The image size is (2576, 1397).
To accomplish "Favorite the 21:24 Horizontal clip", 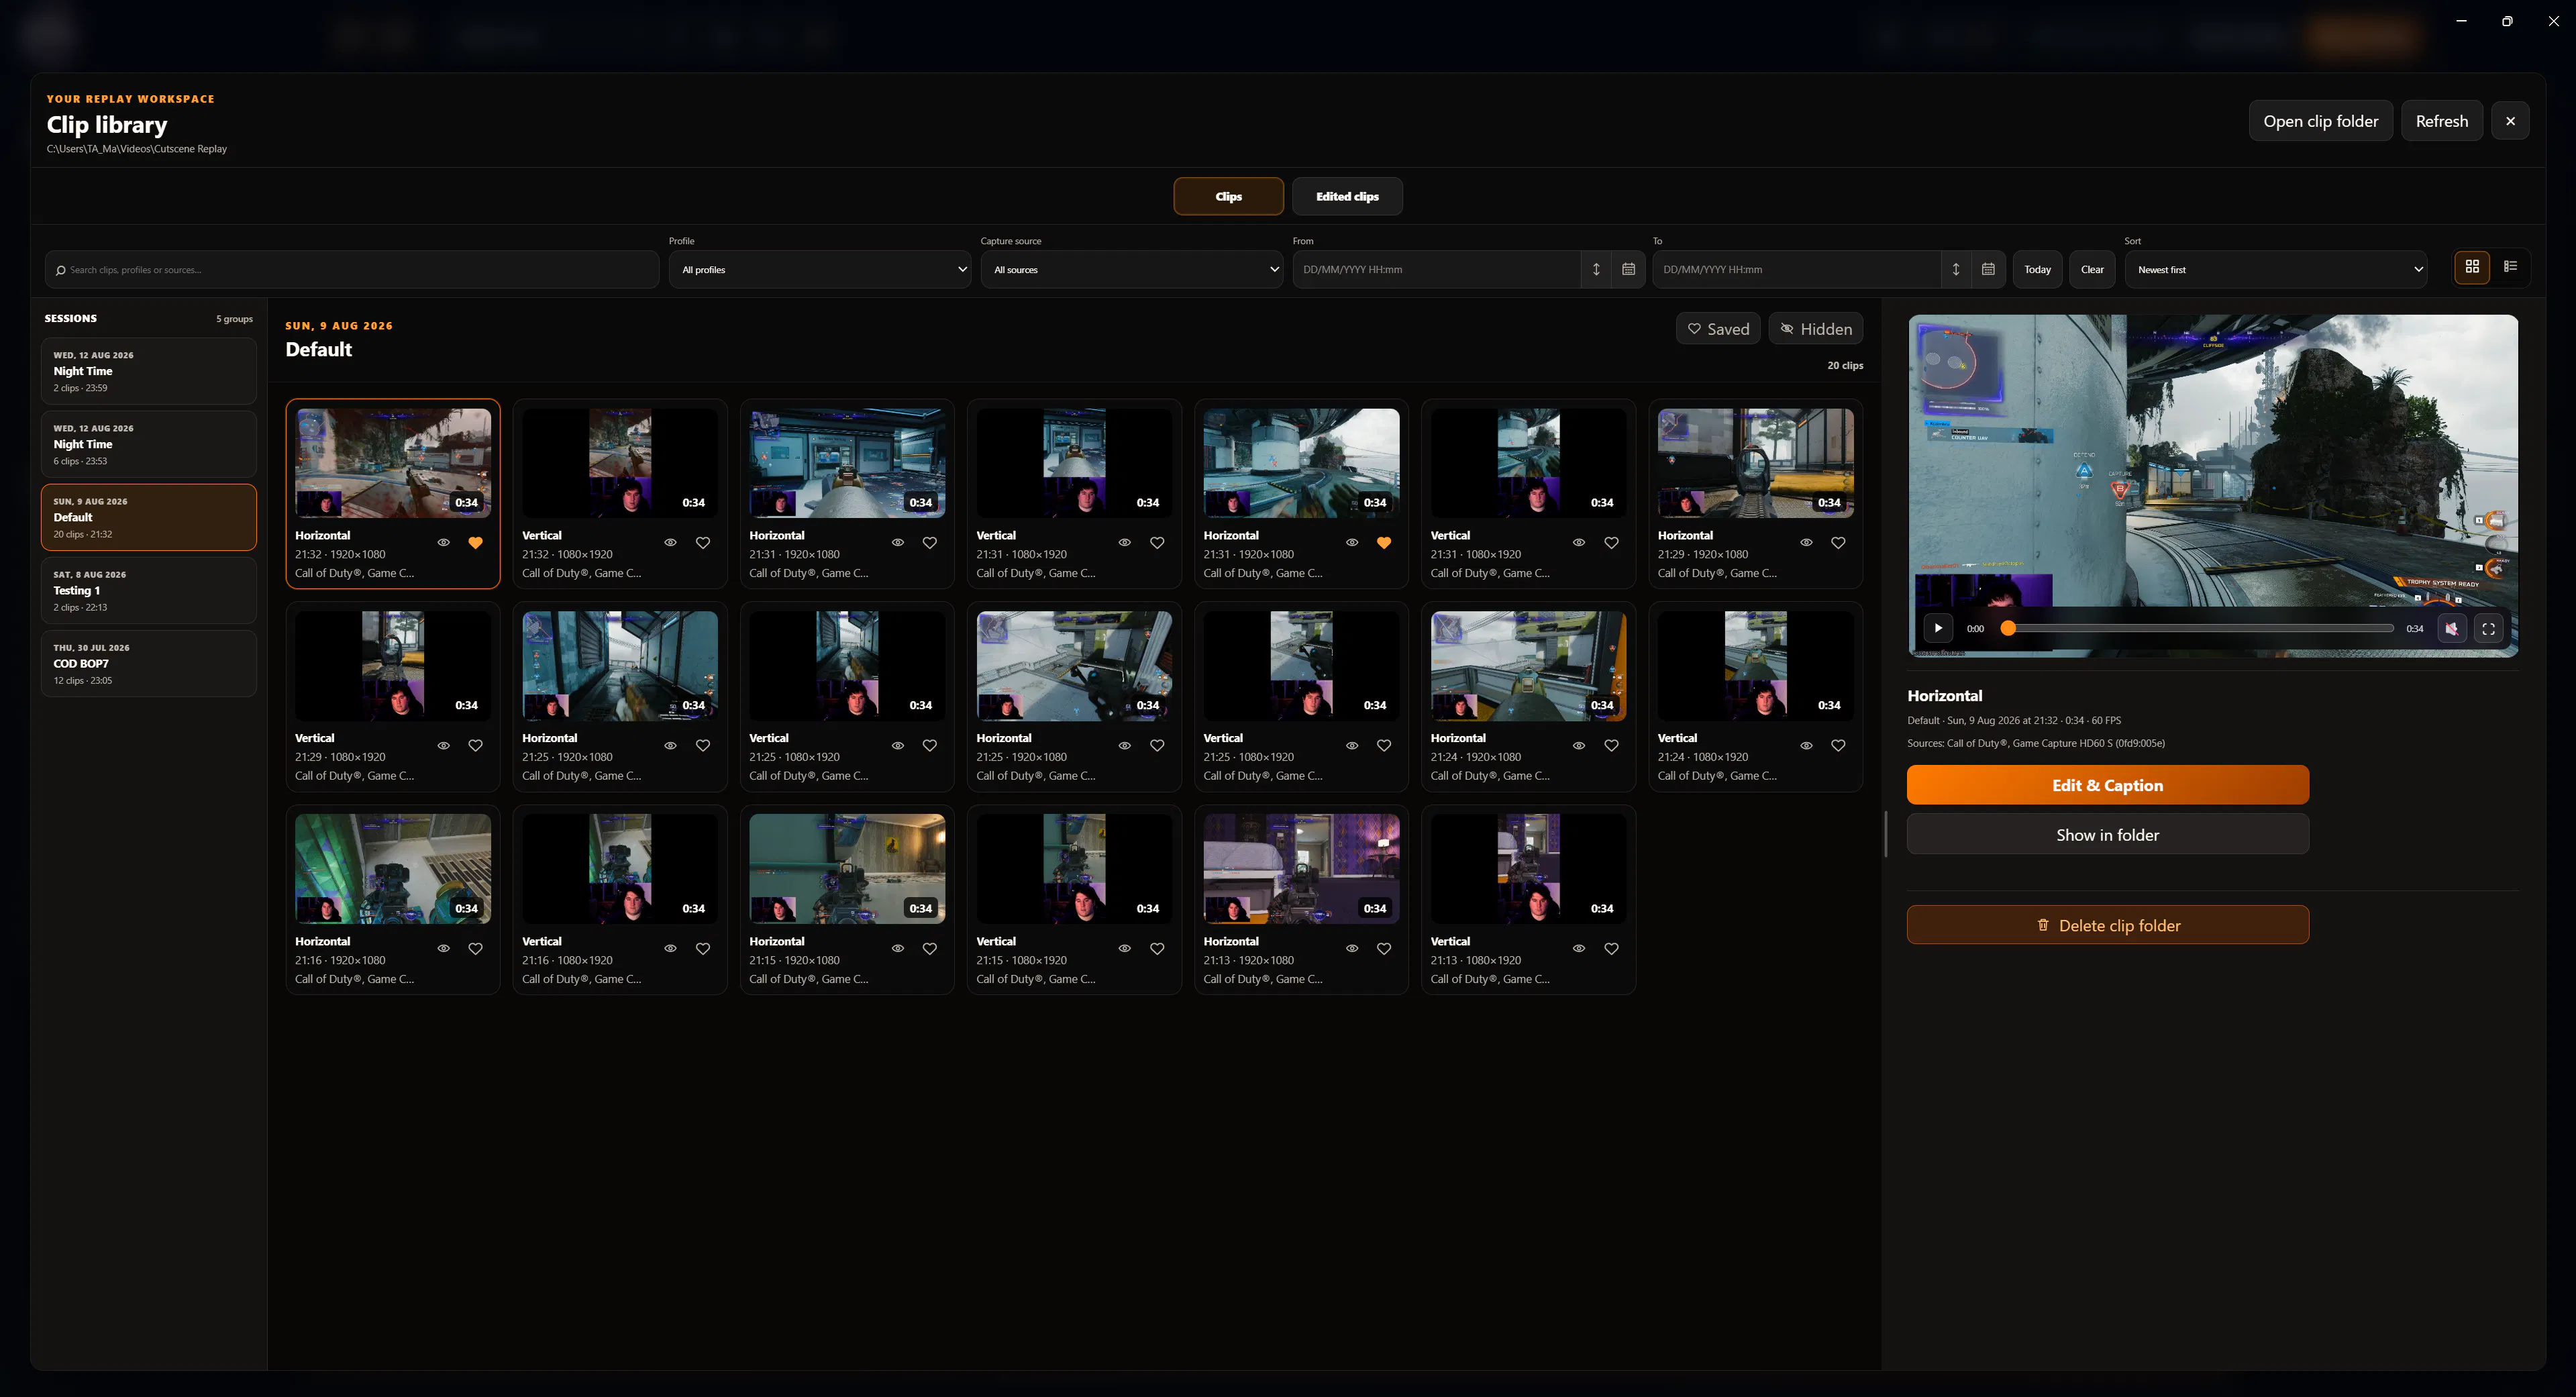I will pos(1611,746).
